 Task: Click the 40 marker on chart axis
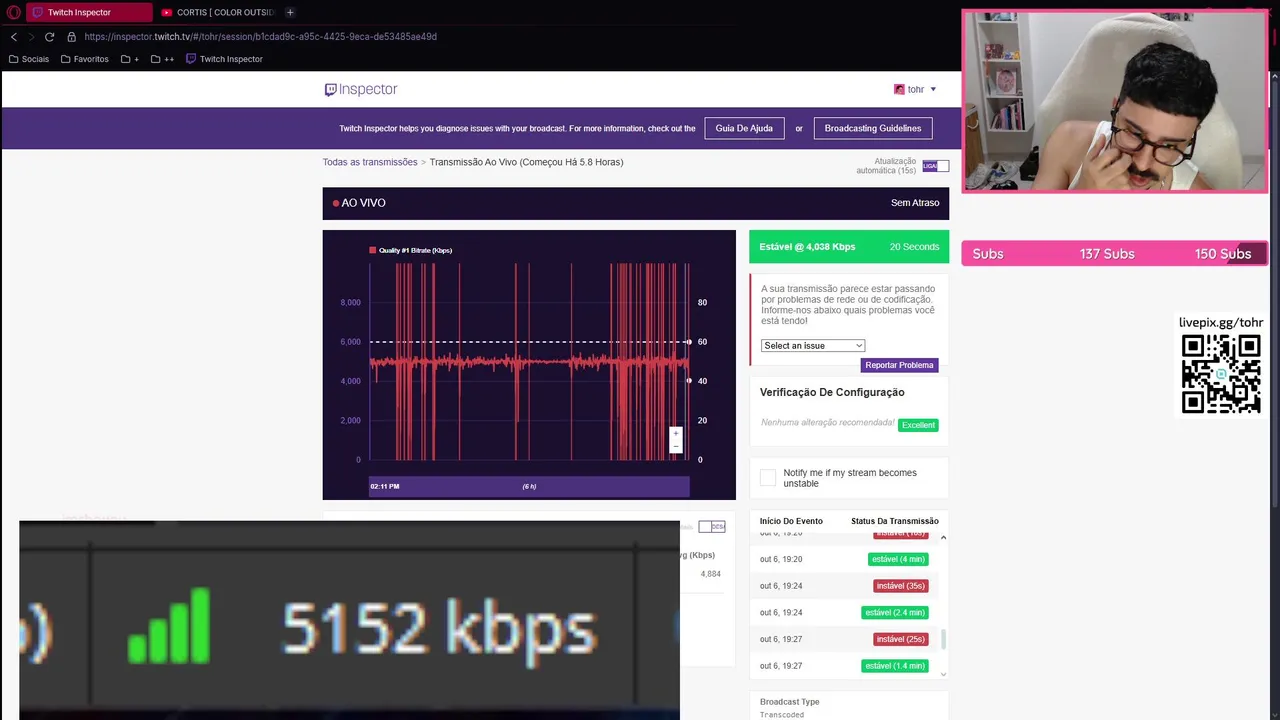point(689,381)
